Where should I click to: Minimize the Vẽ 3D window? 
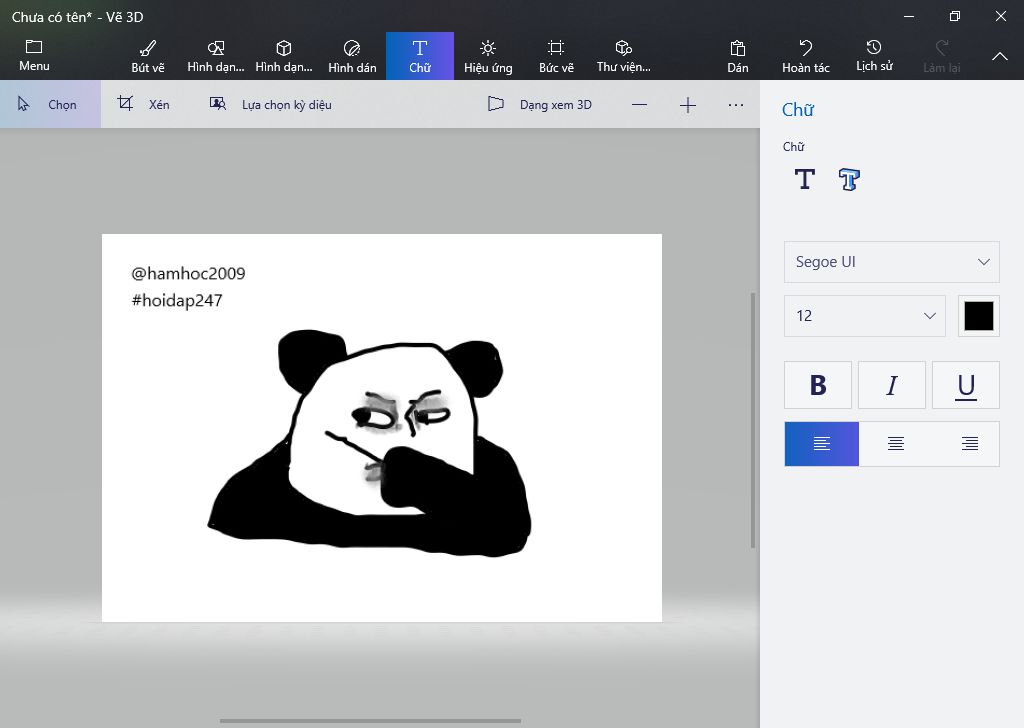[x=909, y=16]
